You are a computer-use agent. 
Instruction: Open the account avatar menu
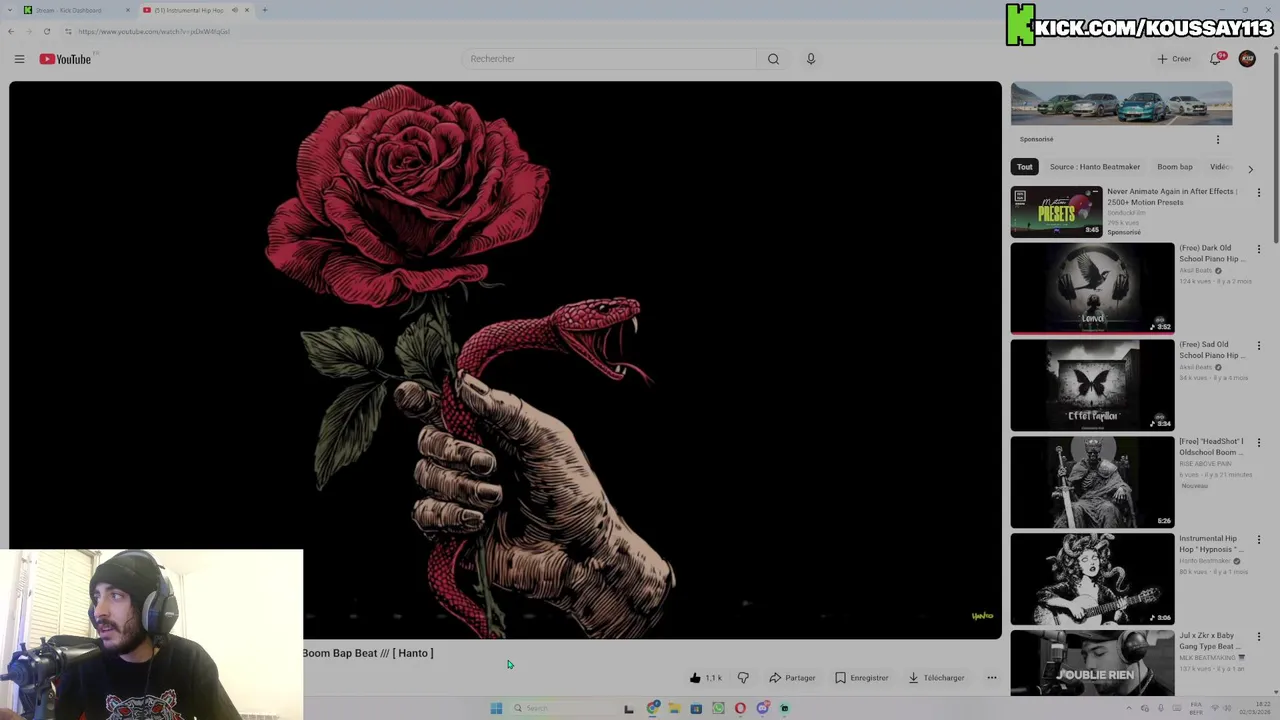point(1247,59)
